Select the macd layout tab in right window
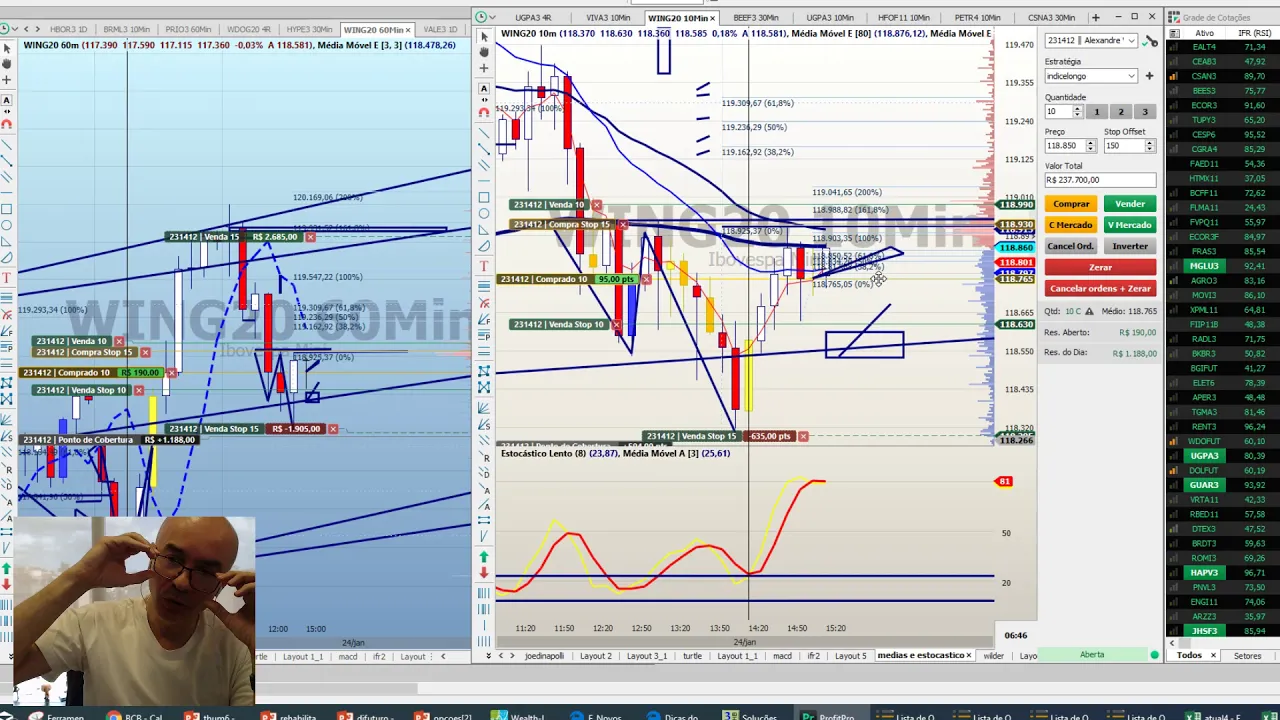1280x720 pixels. [782, 656]
